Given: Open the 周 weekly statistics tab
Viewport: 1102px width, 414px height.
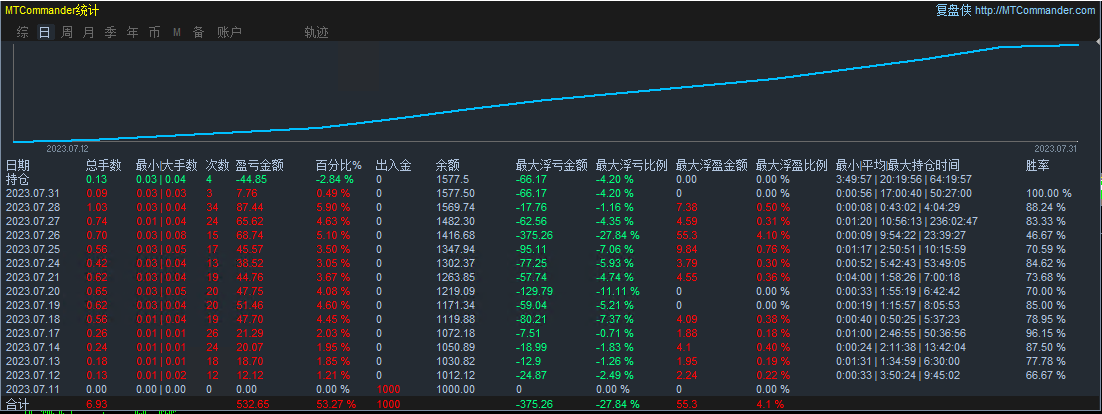Looking at the screenshot, I should [66, 32].
